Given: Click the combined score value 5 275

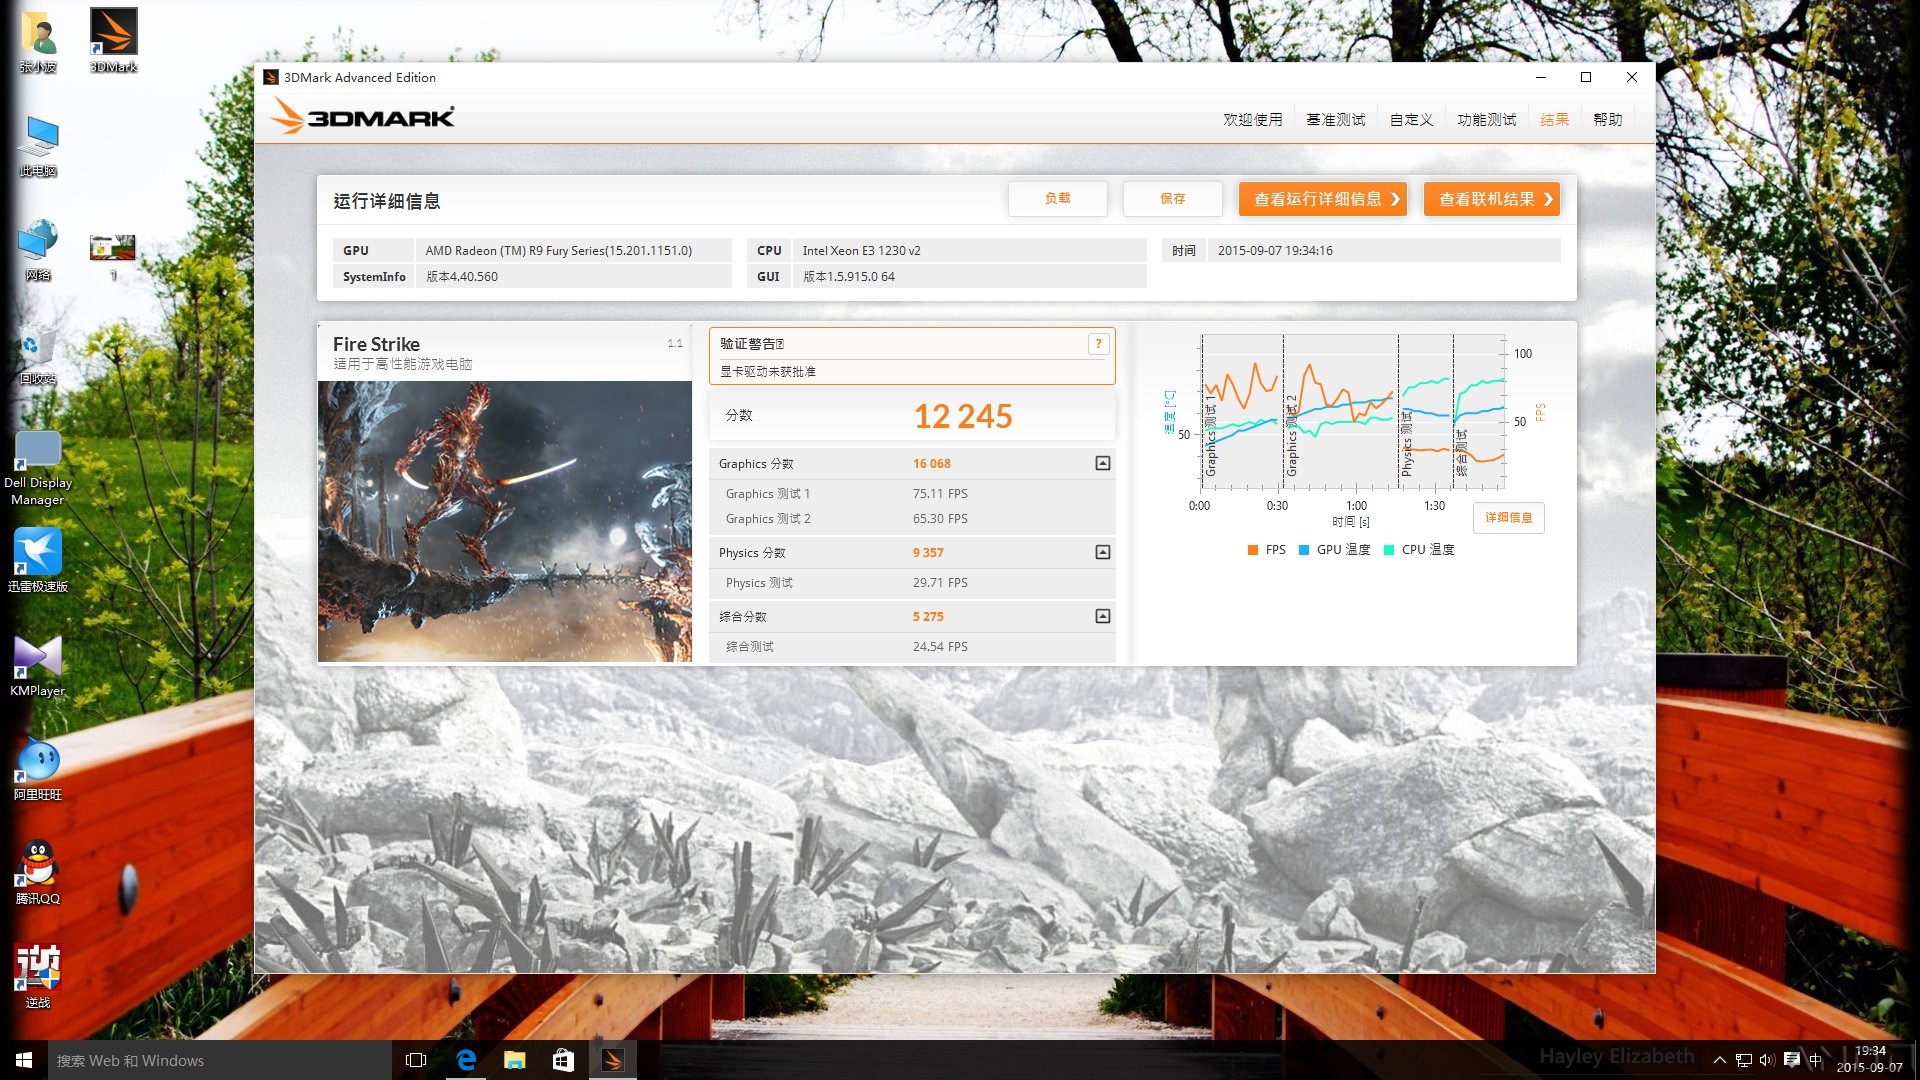Looking at the screenshot, I should pyautogui.click(x=928, y=617).
